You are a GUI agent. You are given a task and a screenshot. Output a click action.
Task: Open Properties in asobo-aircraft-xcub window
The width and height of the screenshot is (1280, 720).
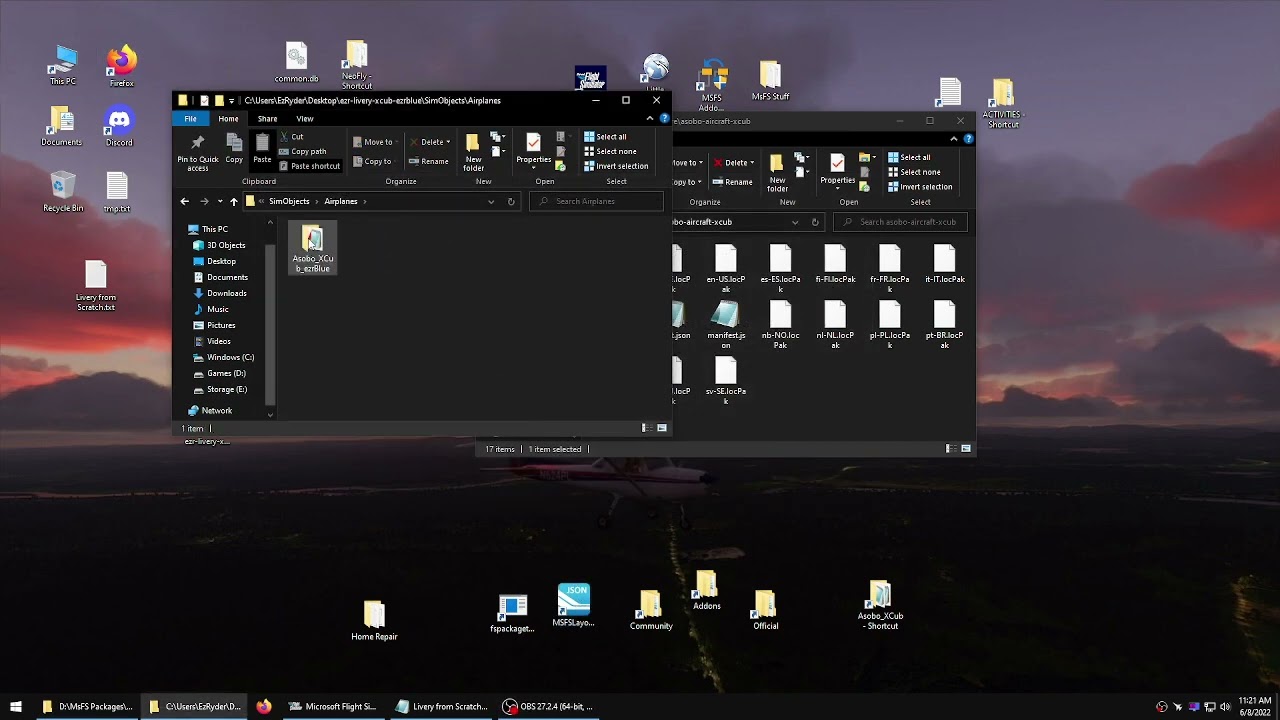[x=837, y=170]
